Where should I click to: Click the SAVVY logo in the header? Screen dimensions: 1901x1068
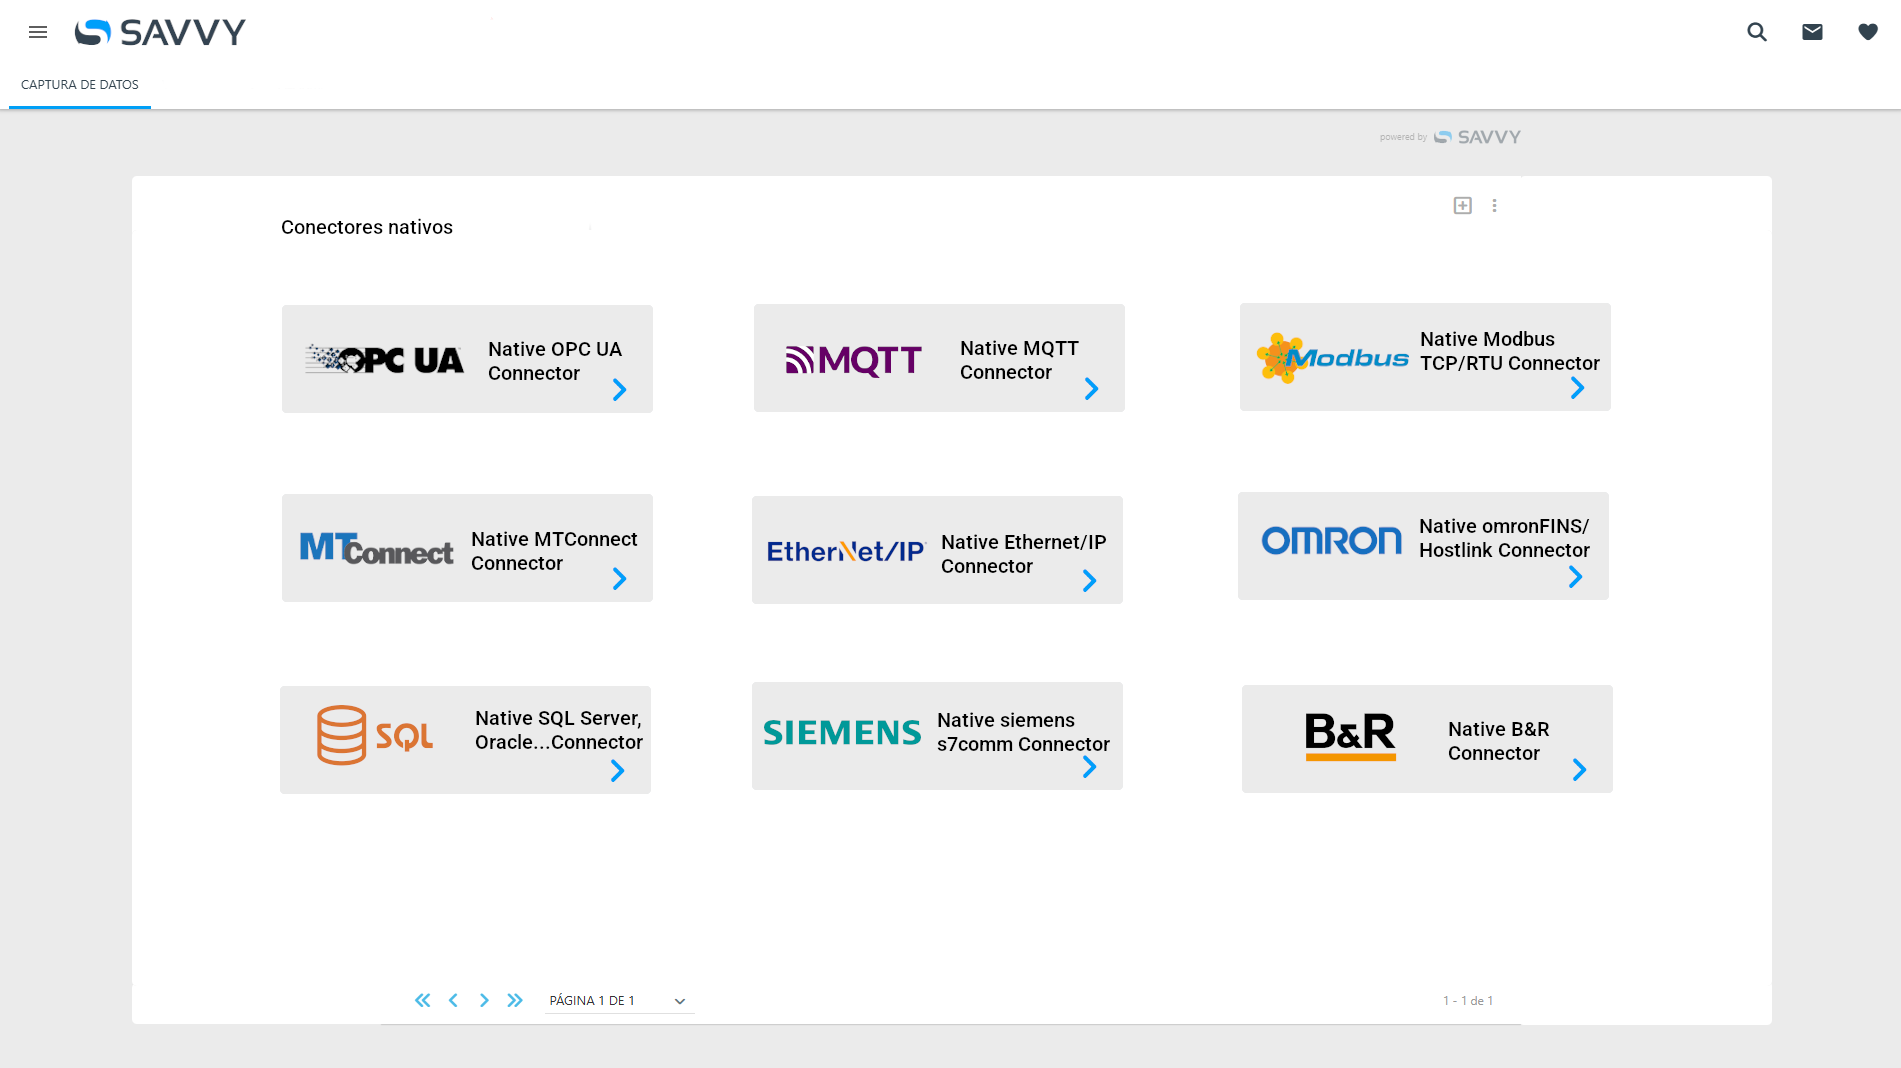(x=160, y=31)
